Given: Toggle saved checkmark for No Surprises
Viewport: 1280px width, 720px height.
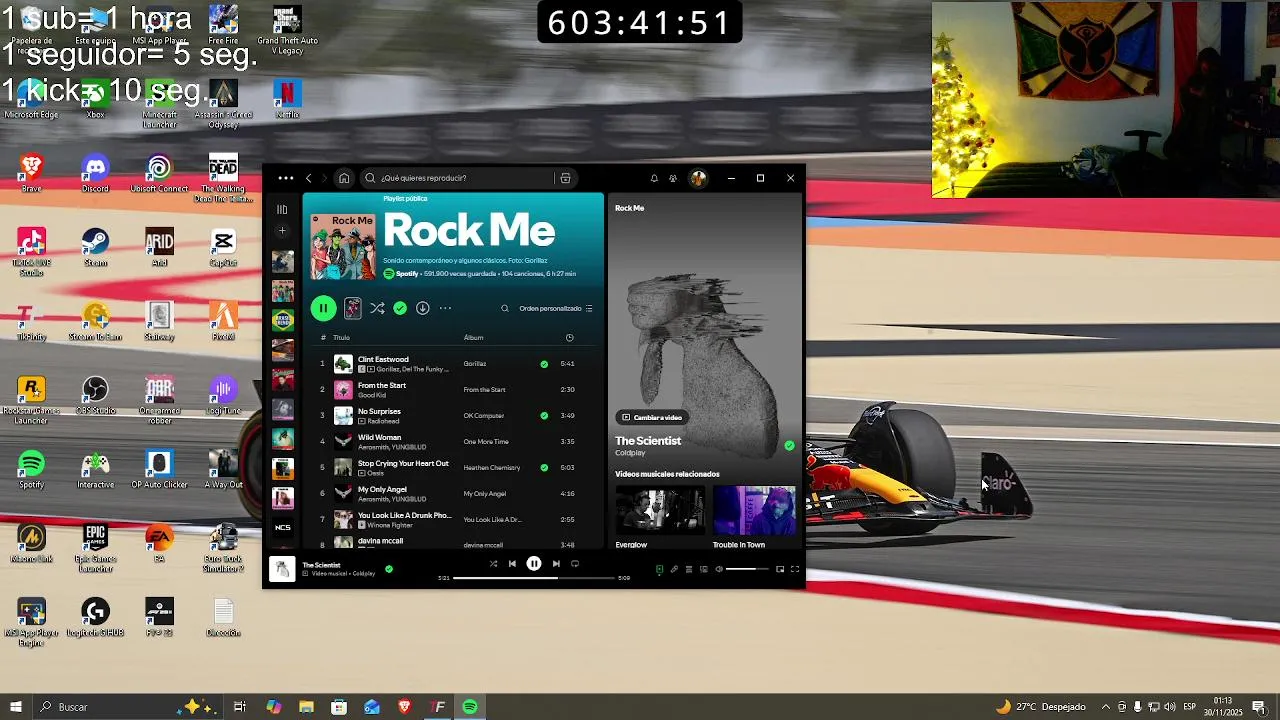Looking at the screenshot, I should coord(544,415).
